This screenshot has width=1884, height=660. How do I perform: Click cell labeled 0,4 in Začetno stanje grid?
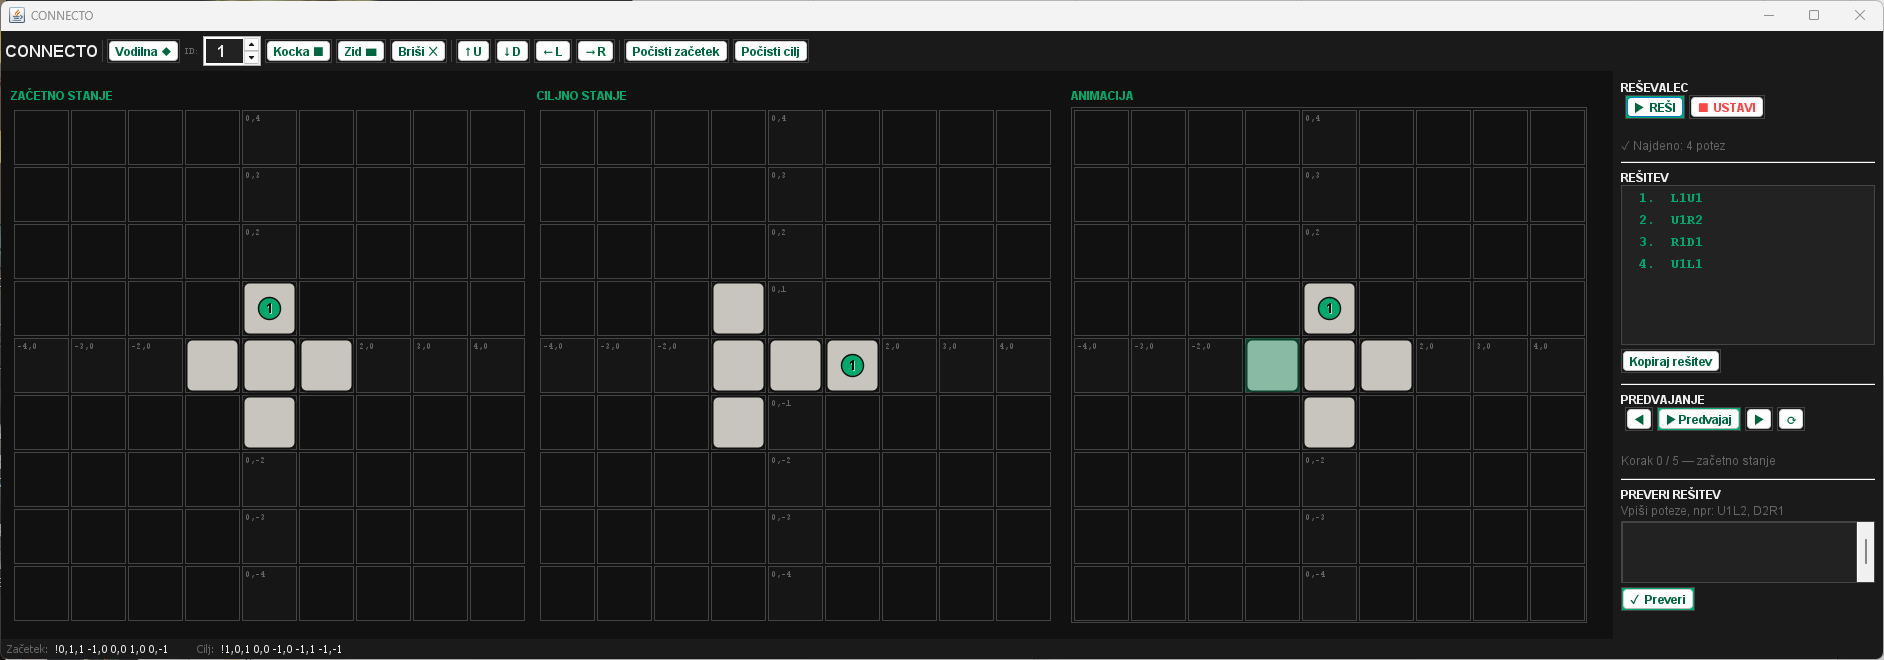(x=269, y=137)
